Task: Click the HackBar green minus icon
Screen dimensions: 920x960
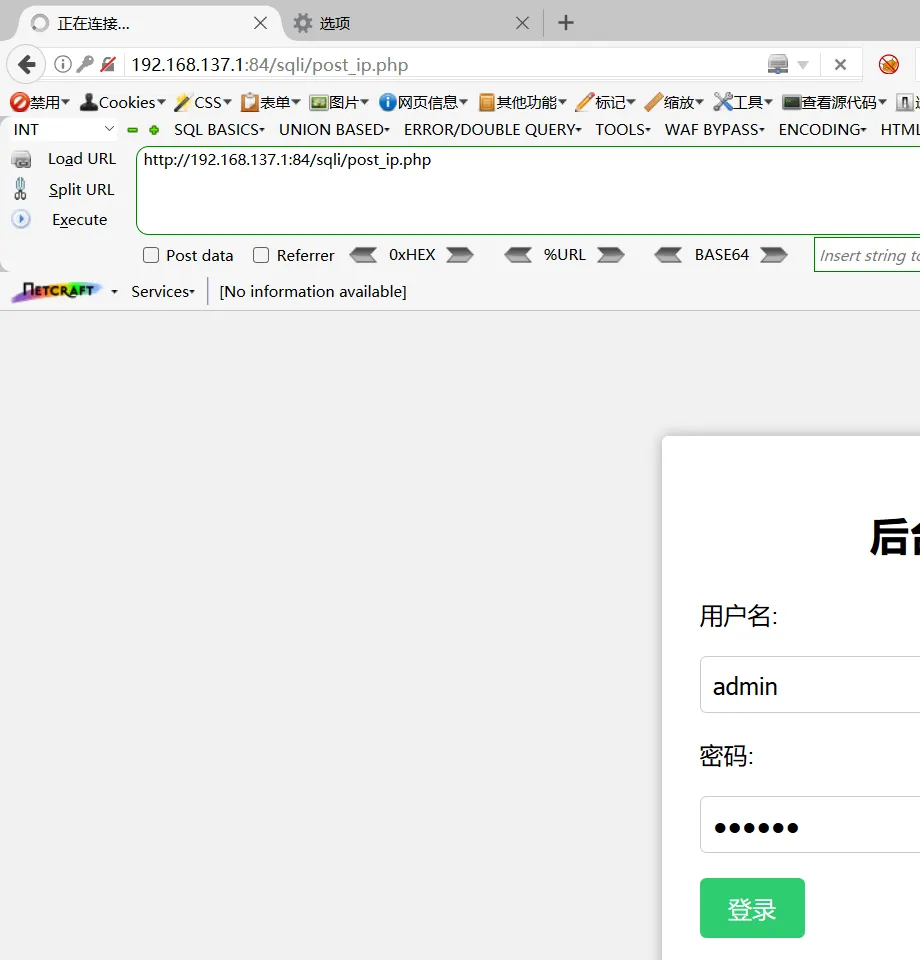Action: 133,130
